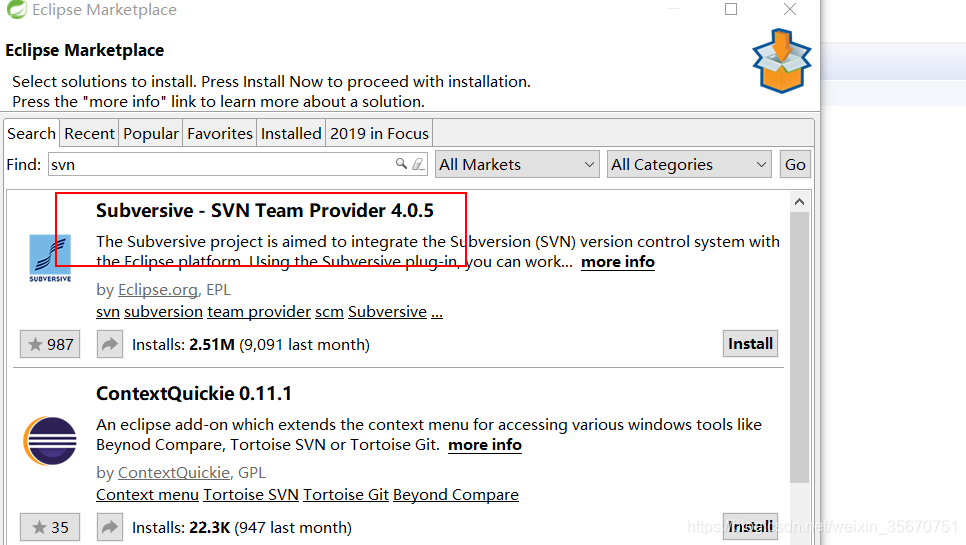
Task: Open the ContextQuickie author link
Action: tap(174, 472)
